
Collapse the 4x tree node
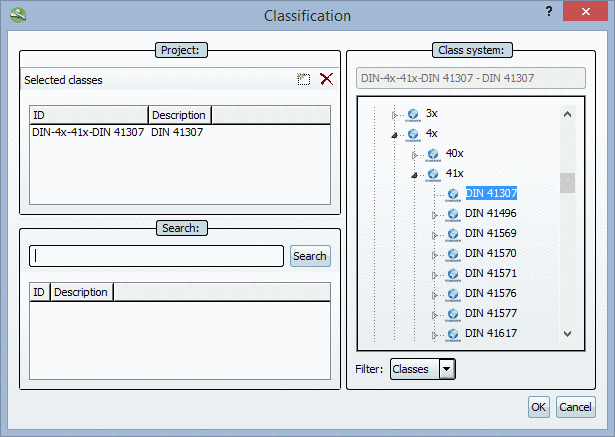pos(395,135)
